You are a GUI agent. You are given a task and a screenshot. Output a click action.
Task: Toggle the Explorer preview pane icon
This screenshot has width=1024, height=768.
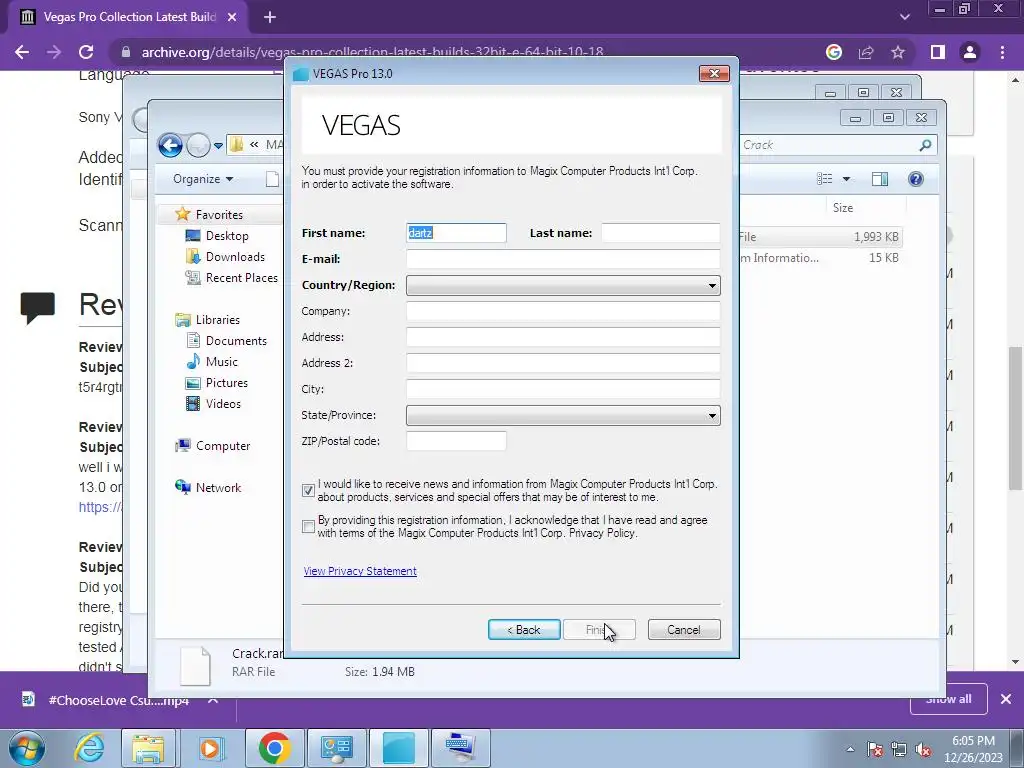pyautogui.click(x=880, y=179)
